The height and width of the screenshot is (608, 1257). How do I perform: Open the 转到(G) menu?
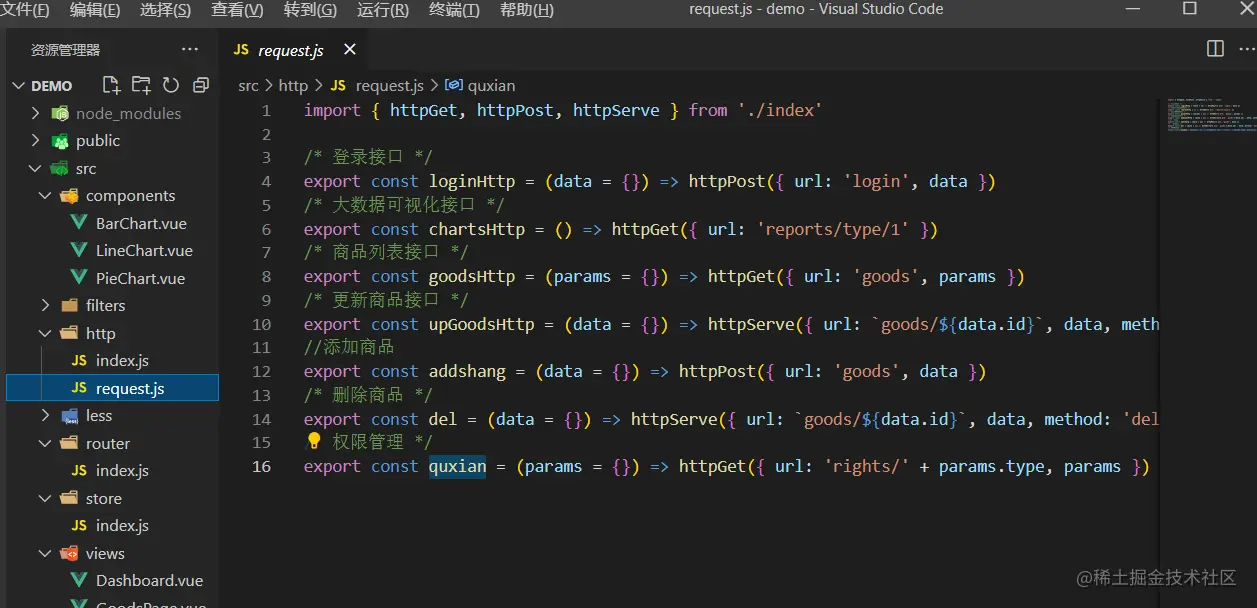(x=310, y=10)
